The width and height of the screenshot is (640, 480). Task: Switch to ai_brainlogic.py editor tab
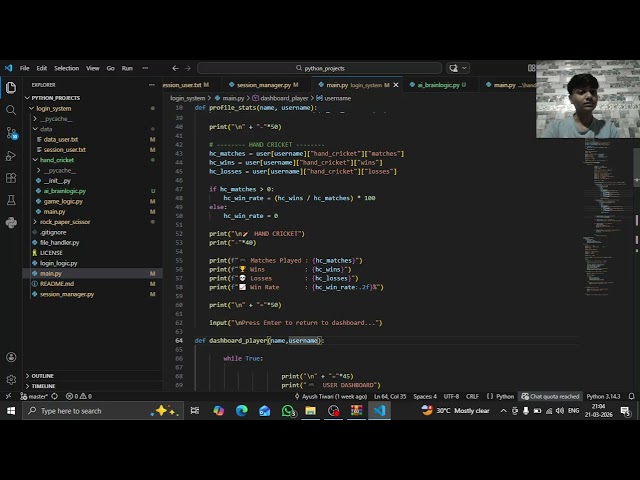coord(438,85)
